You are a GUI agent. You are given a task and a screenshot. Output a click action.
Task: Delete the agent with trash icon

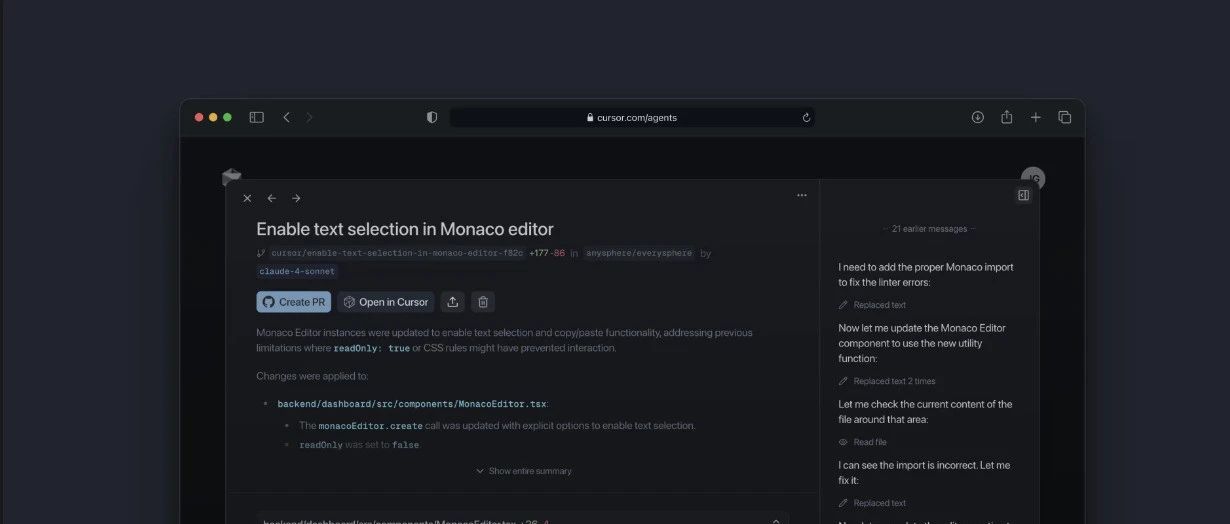[x=483, y=302]
